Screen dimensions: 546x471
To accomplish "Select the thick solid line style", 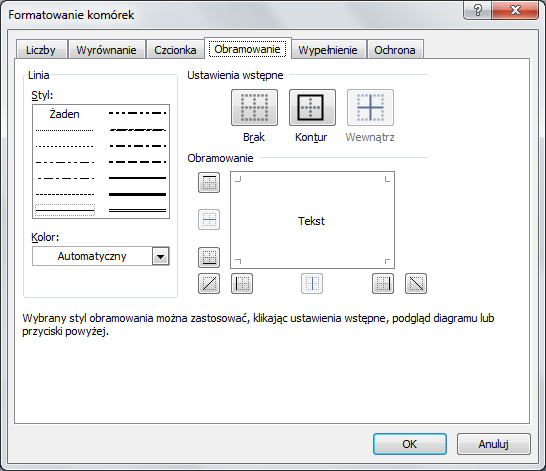I will (138, 194).
